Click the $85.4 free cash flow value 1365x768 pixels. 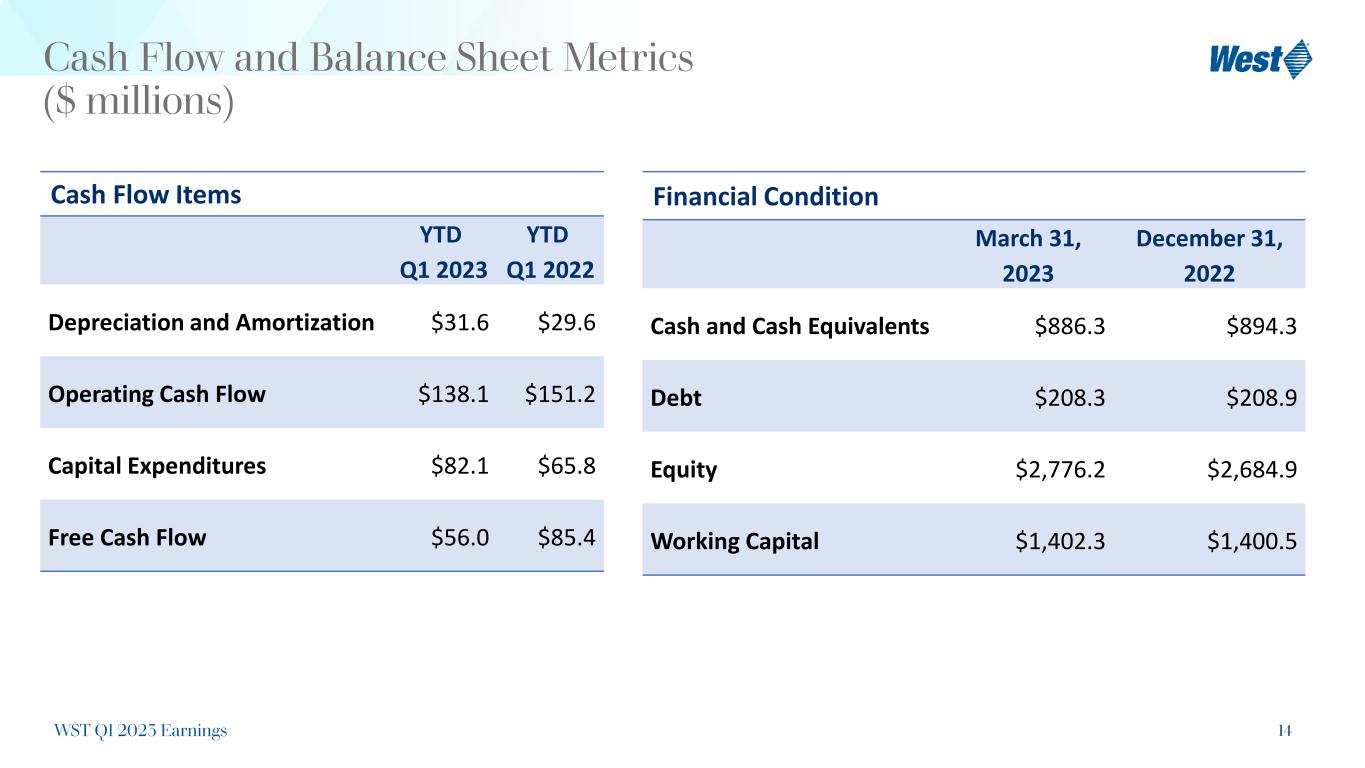(x=566, y=537)
